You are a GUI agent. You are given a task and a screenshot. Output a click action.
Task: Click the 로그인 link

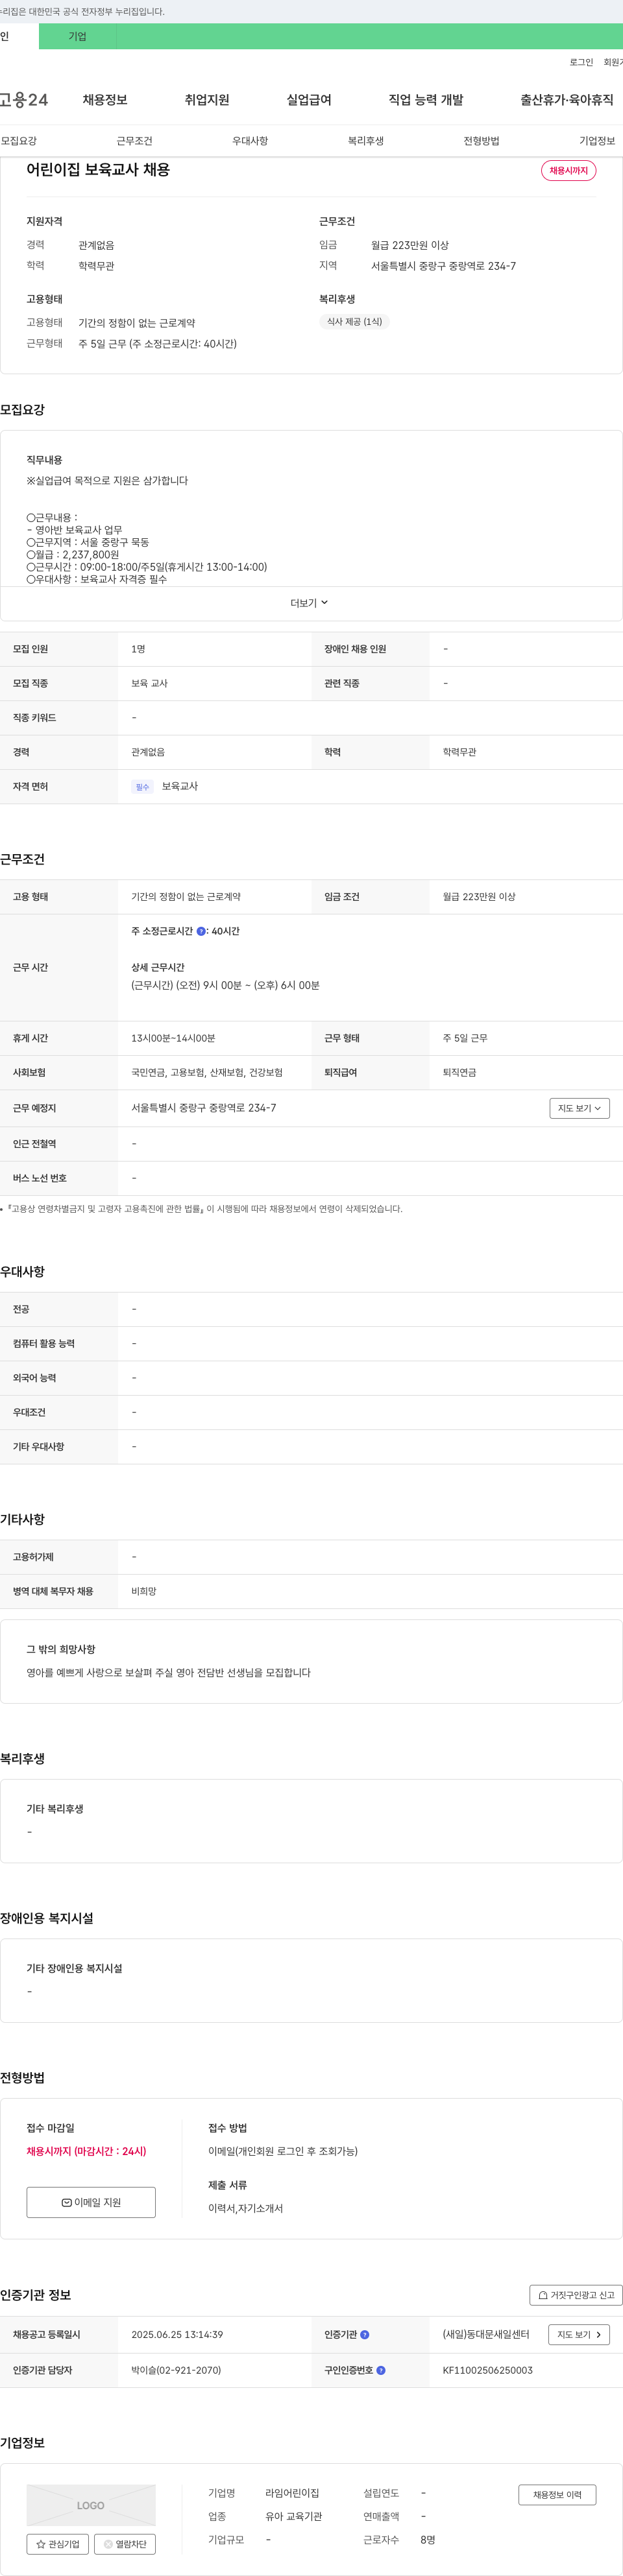tap(581, 62)
